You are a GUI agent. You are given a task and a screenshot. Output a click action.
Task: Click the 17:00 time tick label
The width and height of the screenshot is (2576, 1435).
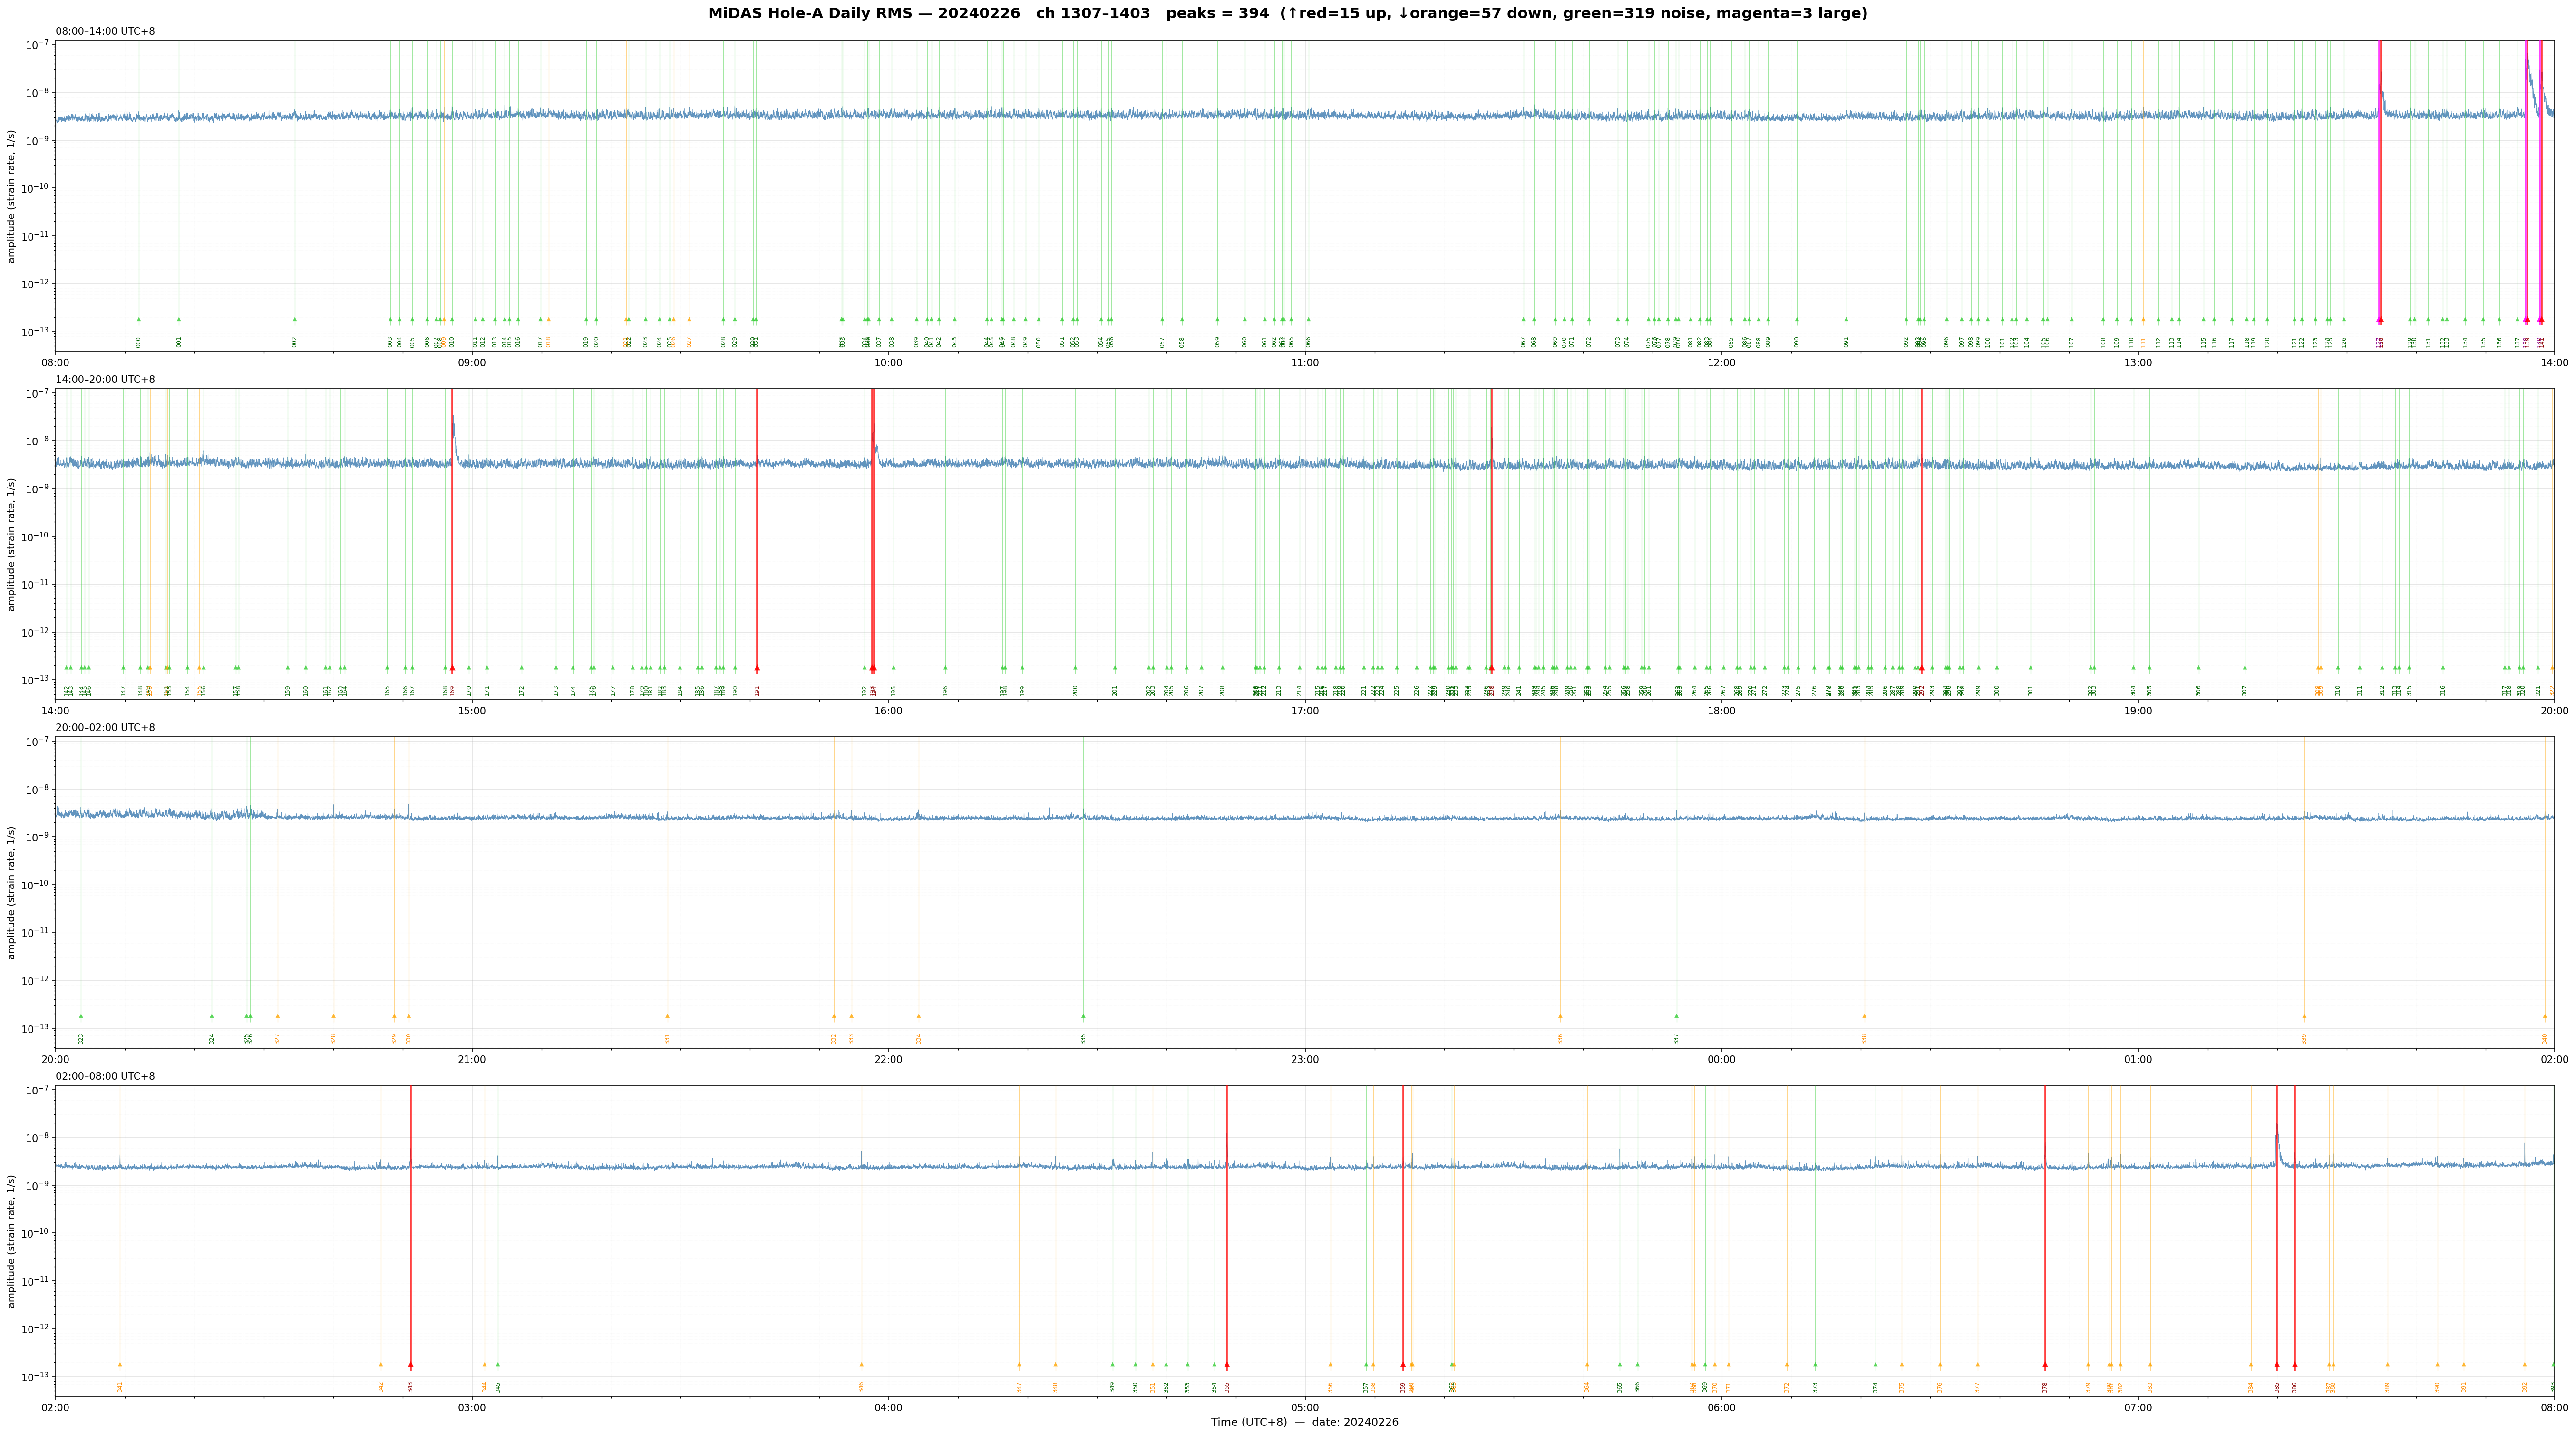click(x=1305, y=711)
